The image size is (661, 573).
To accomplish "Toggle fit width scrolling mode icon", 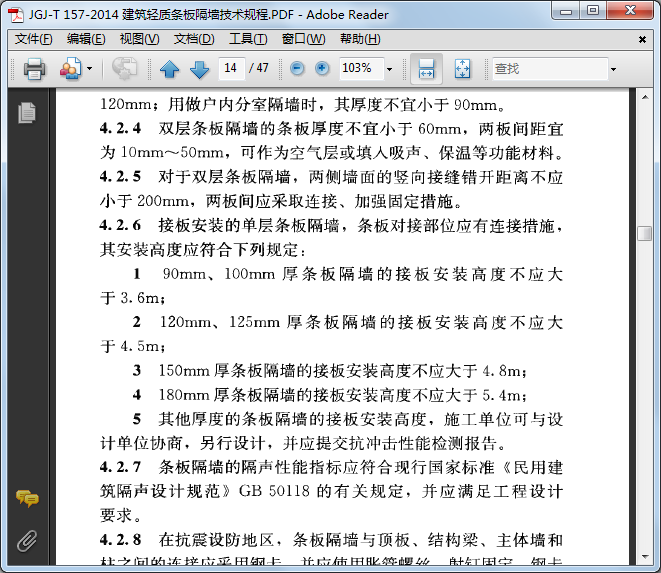I will click(x=426, y=69).
